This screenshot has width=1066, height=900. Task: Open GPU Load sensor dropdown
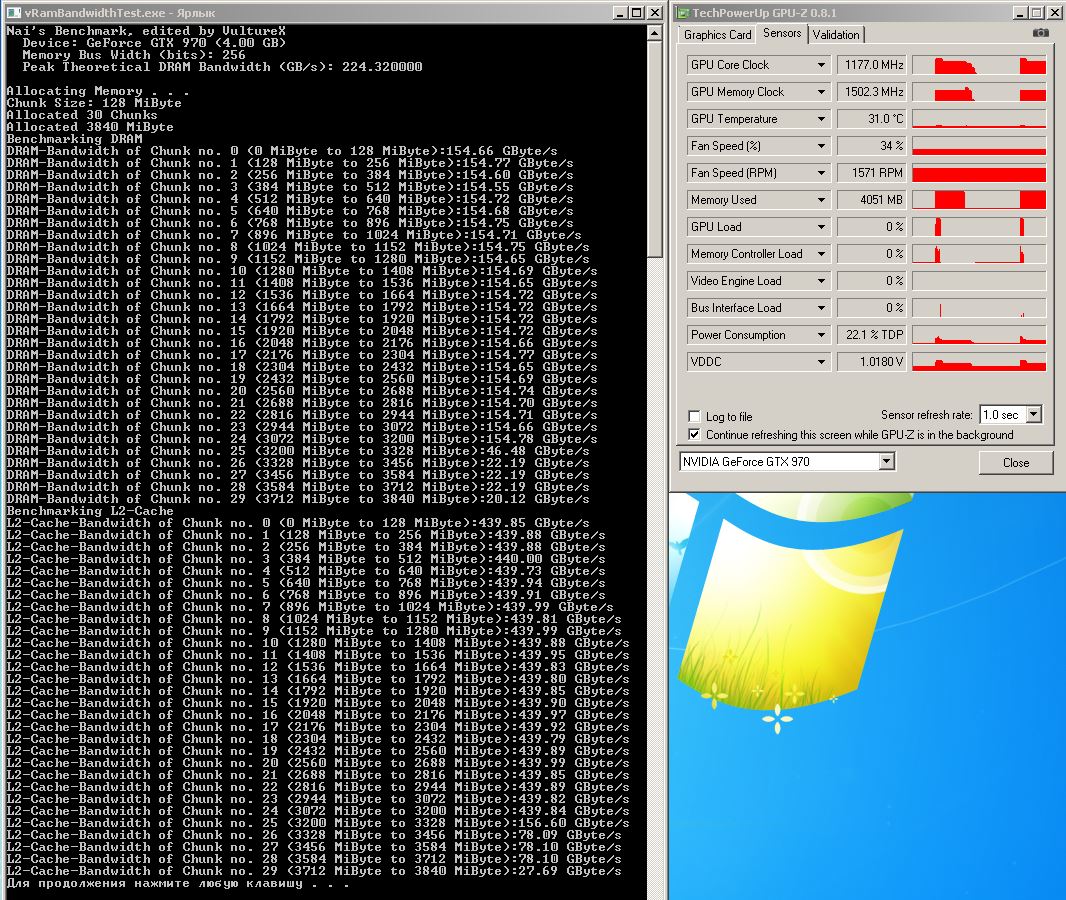click(821, 226)
